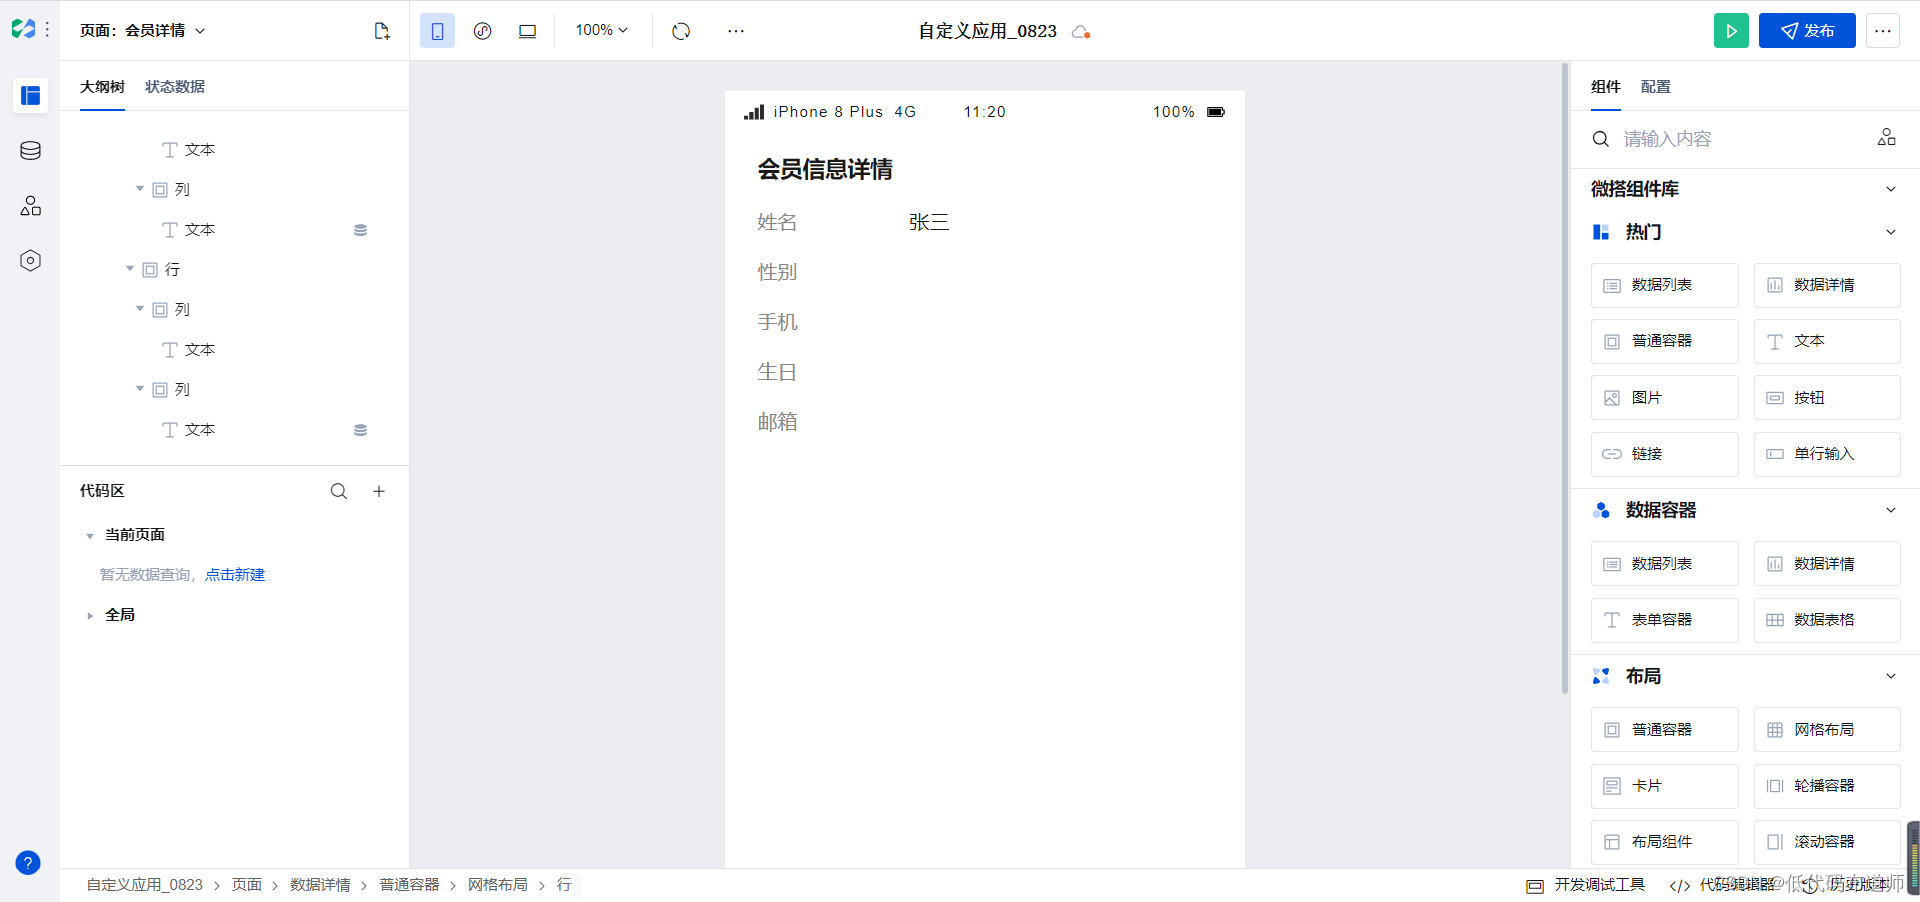This screenshot has width=1920, height=902.
Task: Switch to the 配置 tab
Action: click(1656, 87)
